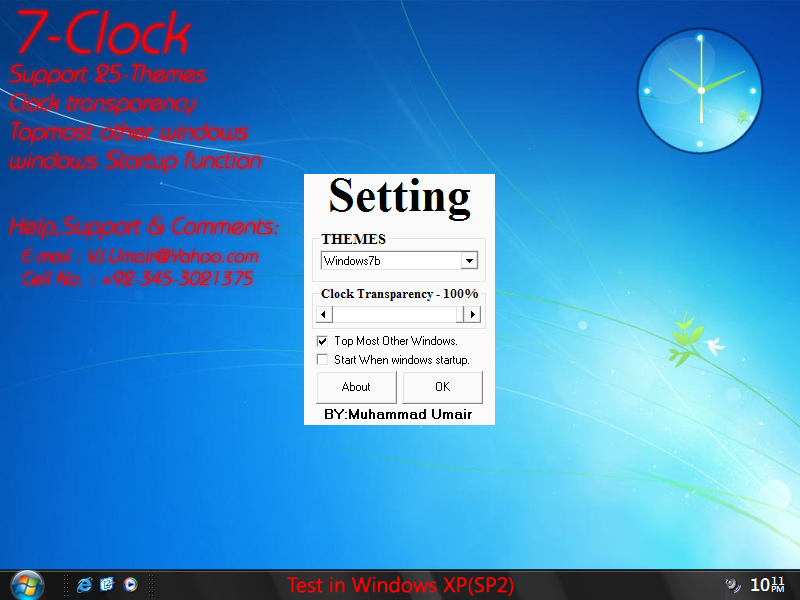The width and height of the screenshot is (800, 600).
Task: Click the taskbar time display
Action: (x=767, y=585)
